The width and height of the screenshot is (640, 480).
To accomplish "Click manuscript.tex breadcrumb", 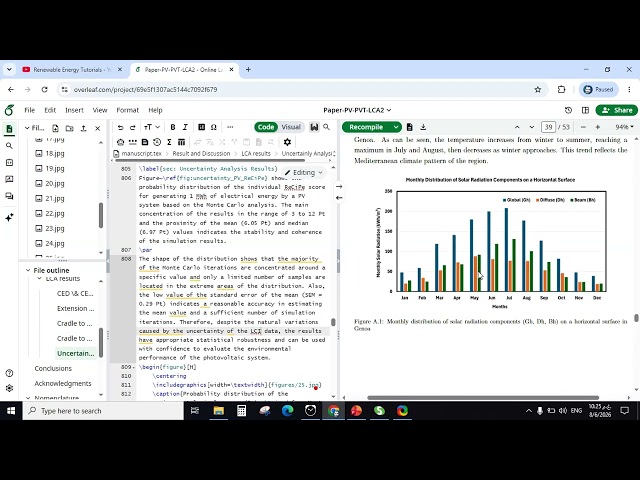I will (x=141, y=153).
